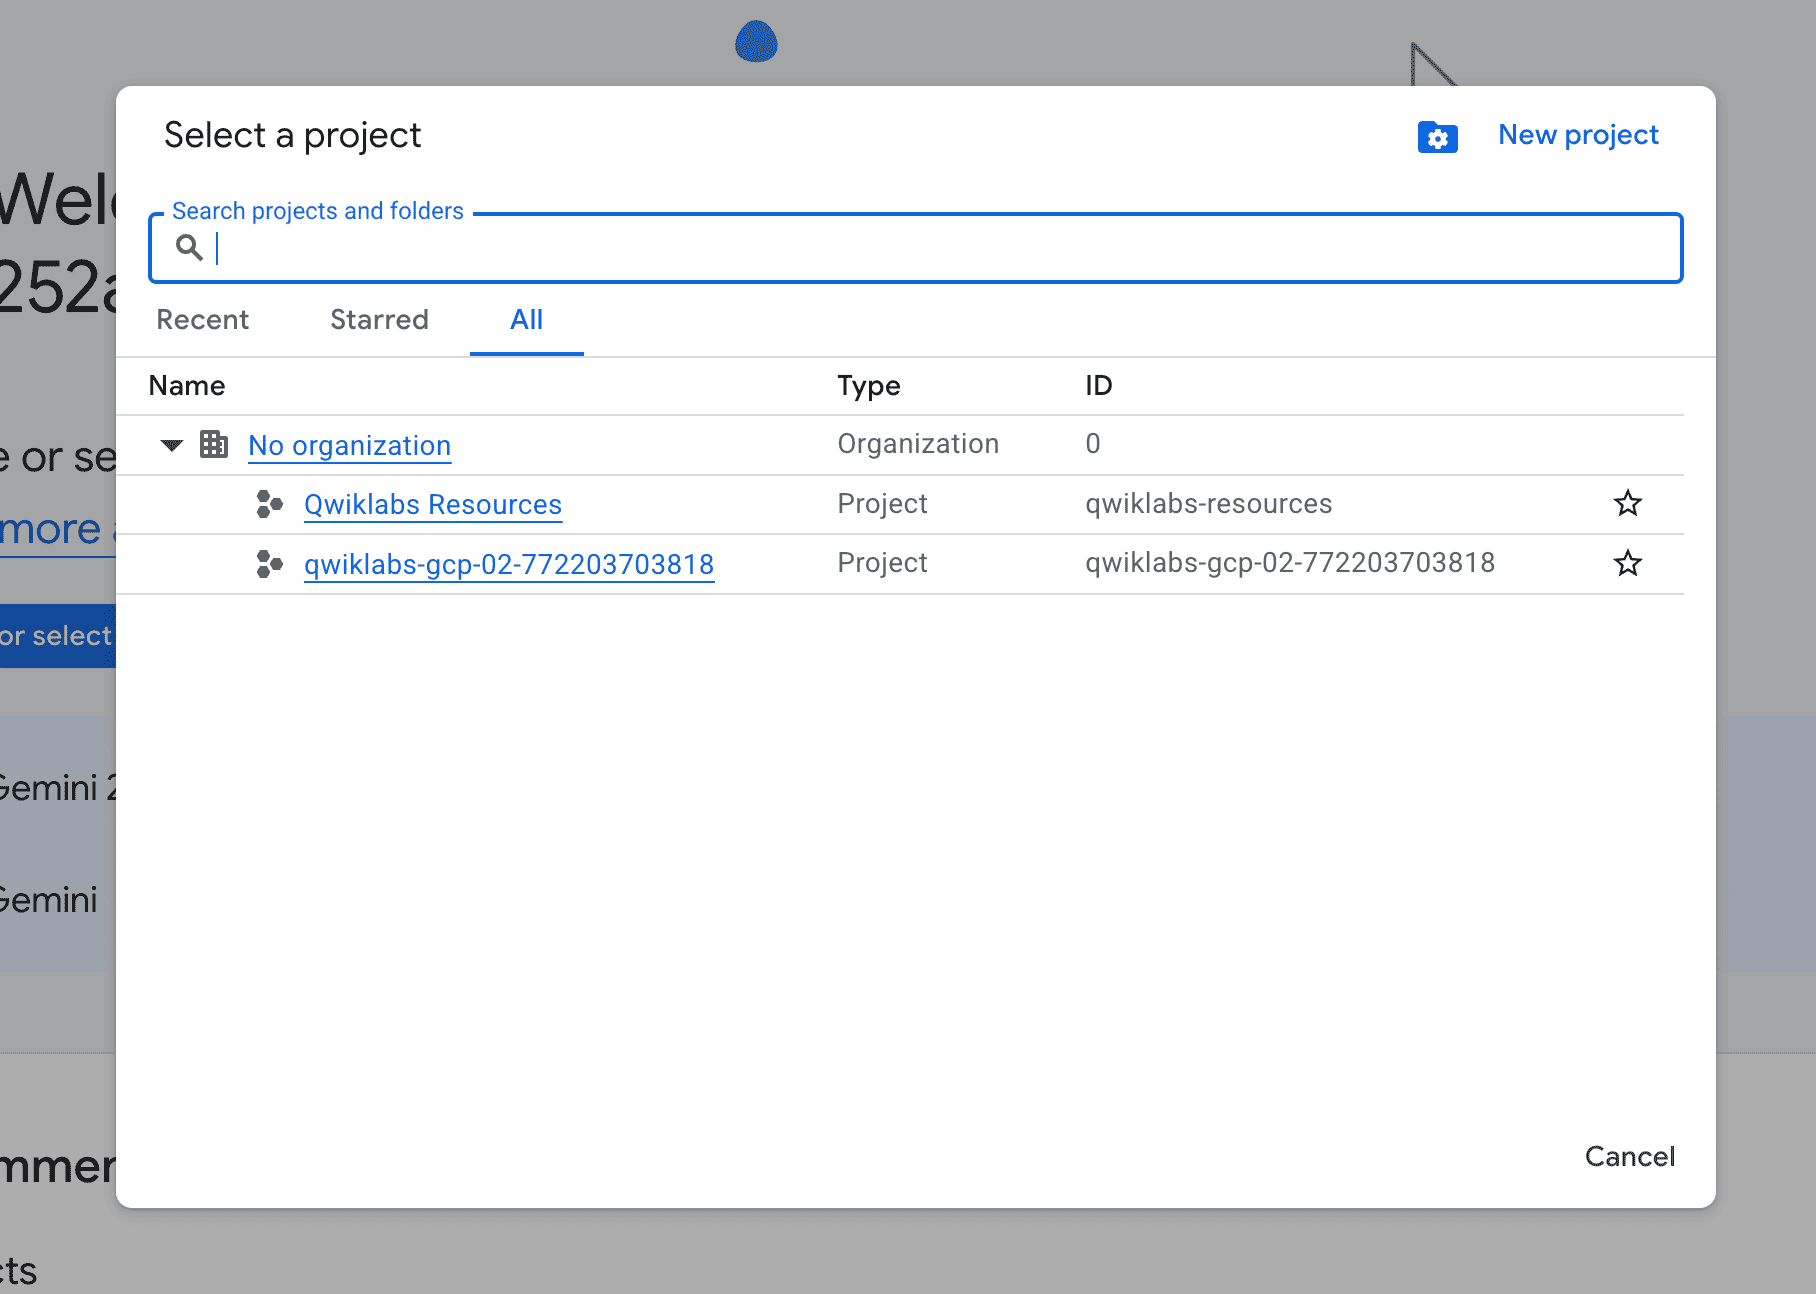Click the ID cell qwiklabs-gcp-02-772203703818
1816x1294 pixels.
tap(1290, 563)
